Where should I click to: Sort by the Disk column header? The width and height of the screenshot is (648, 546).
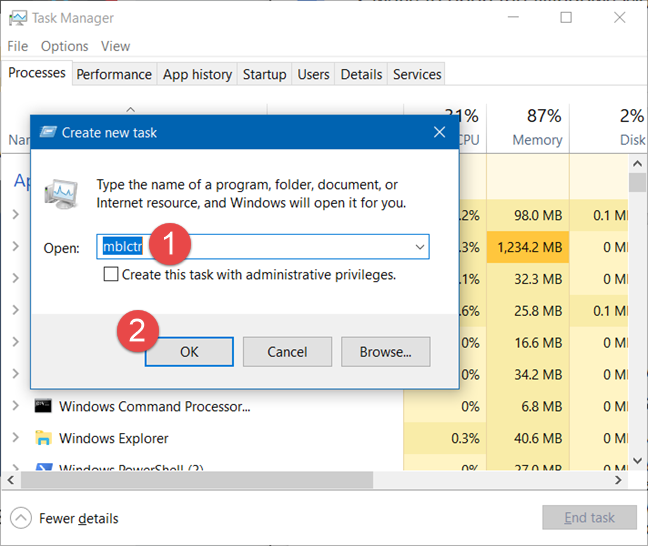(x=608, y=128)
